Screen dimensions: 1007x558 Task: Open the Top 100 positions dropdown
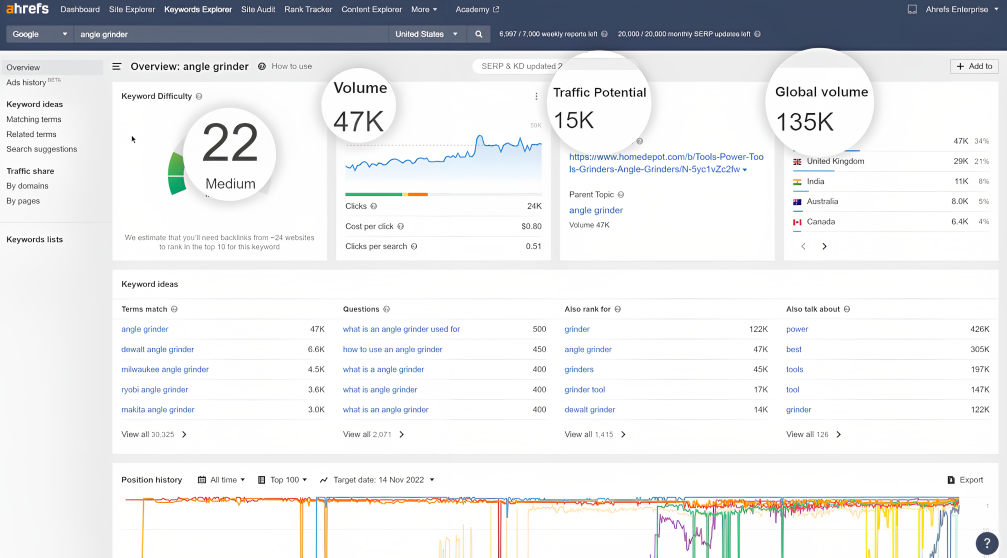point(283,480)
